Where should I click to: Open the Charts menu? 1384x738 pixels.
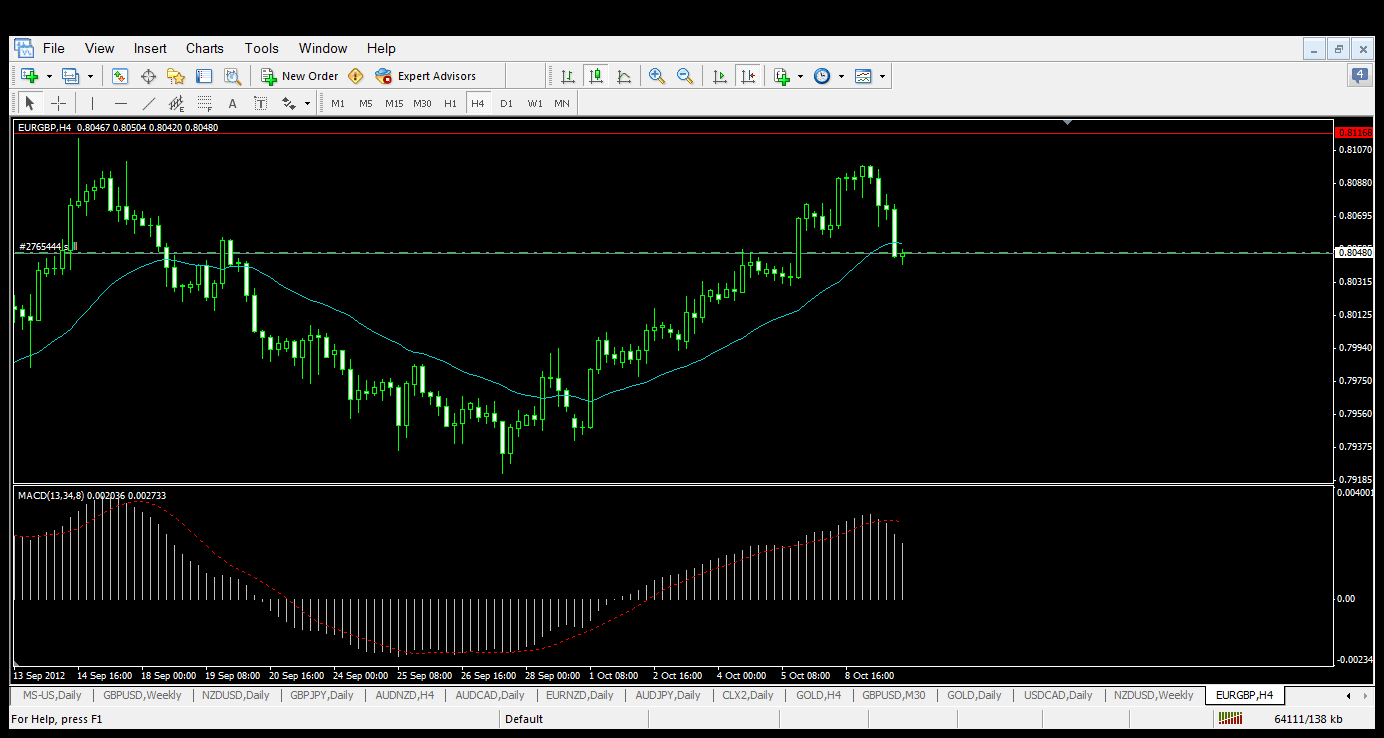coord(205,48)
